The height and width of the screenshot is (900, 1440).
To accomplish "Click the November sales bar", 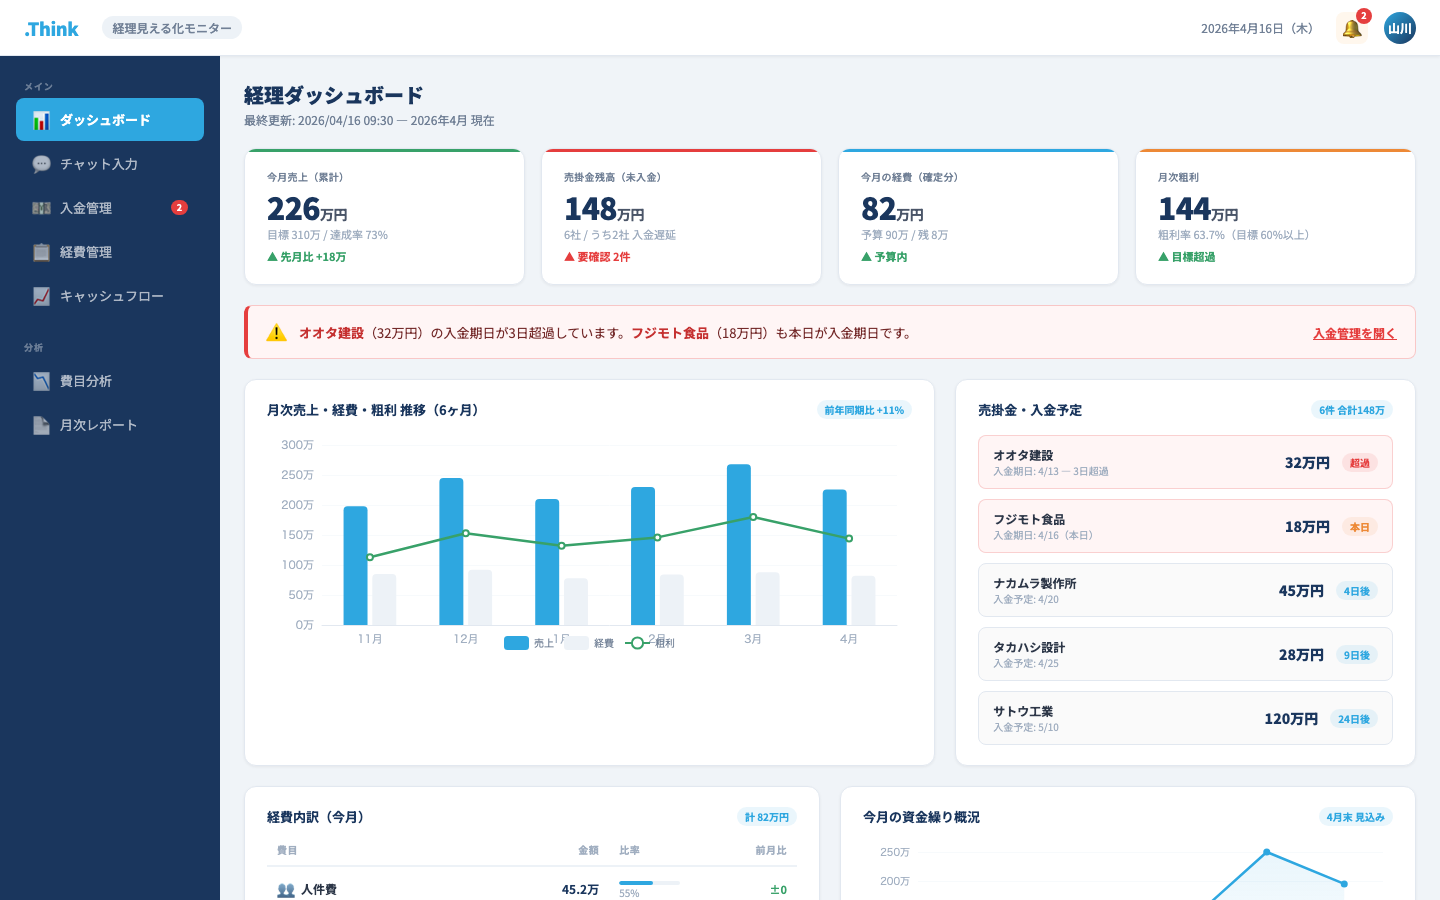I will (x=355, y=566).
